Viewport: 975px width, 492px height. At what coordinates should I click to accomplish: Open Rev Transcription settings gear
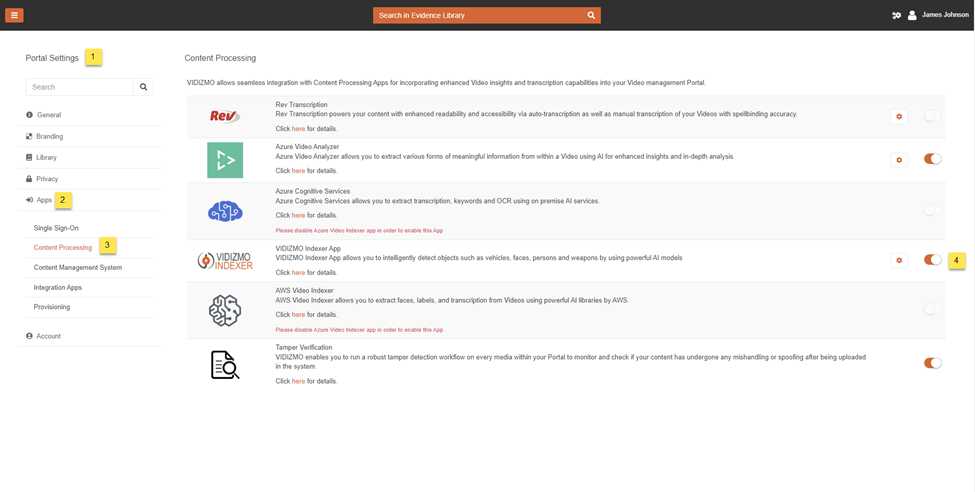click(x=899, y=117)
